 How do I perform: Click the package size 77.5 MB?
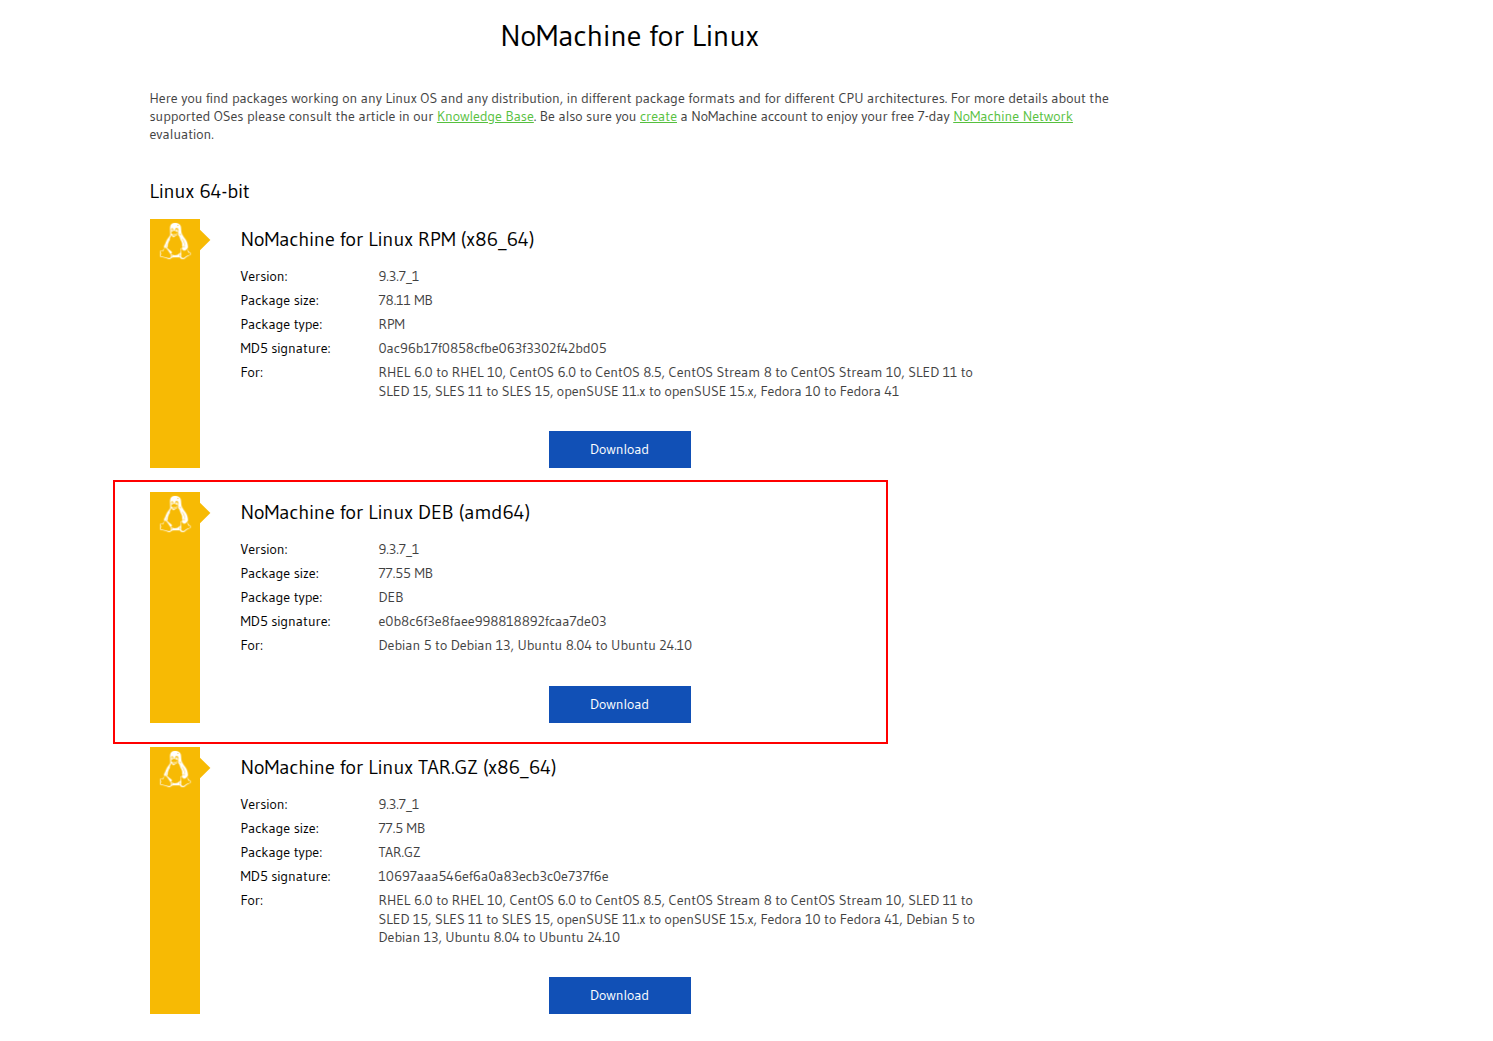pyautogui.click(x=401, y=829)
